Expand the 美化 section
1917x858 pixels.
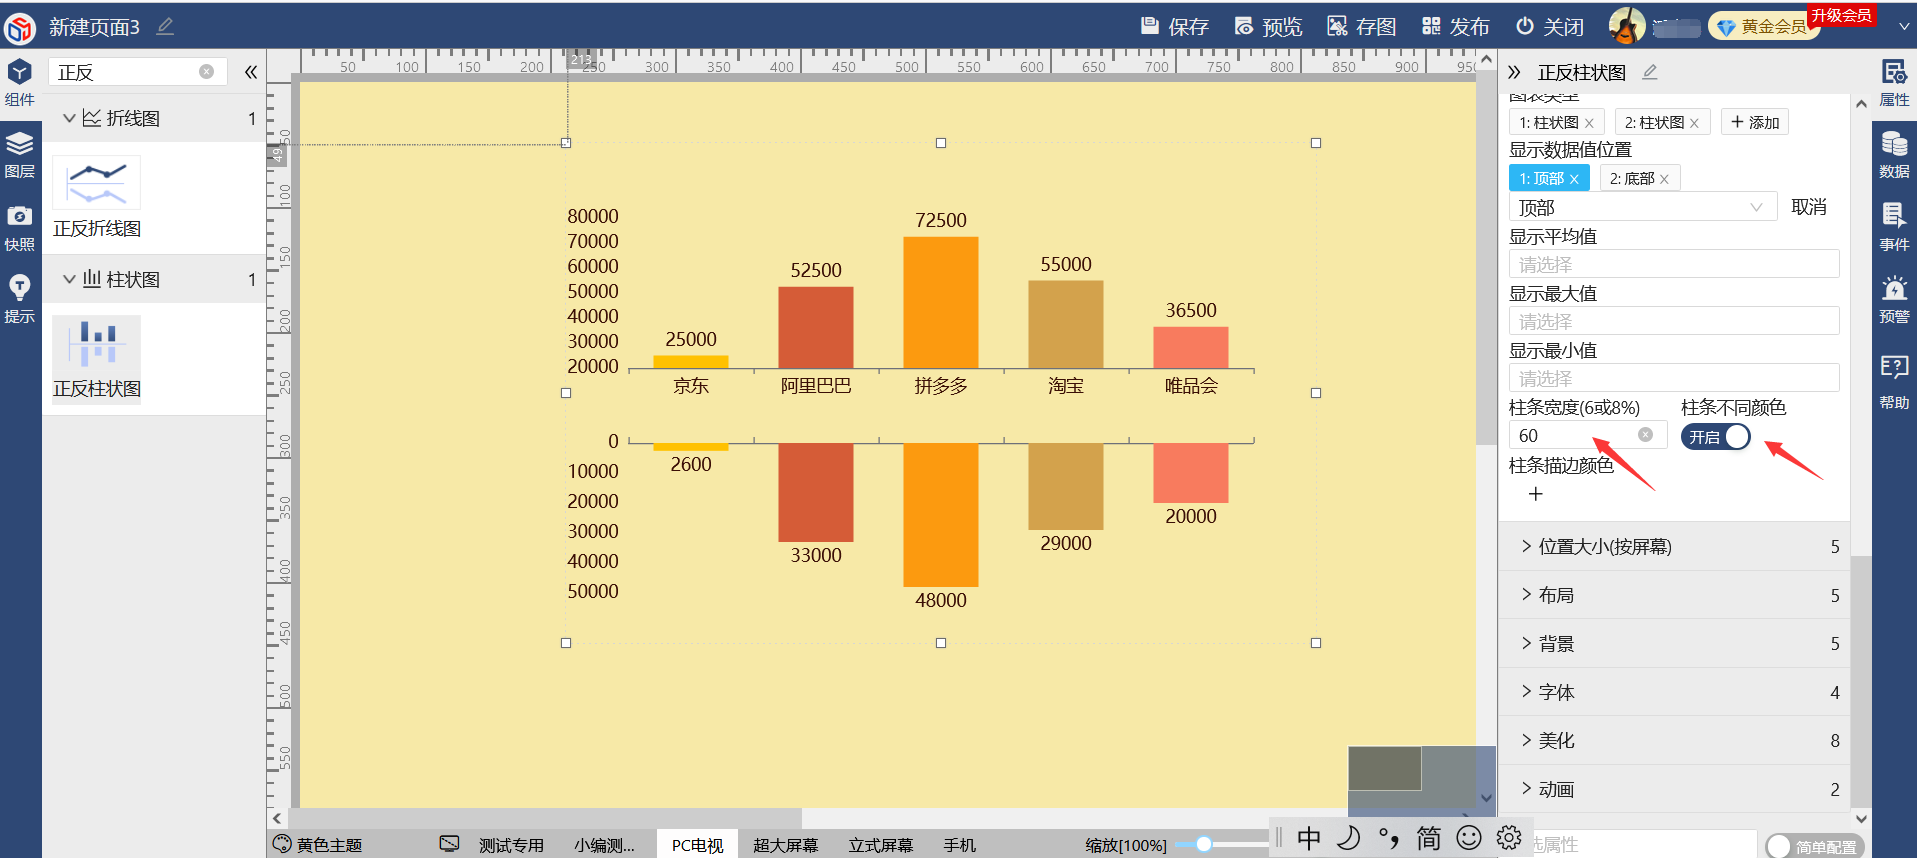point(1675,740)
